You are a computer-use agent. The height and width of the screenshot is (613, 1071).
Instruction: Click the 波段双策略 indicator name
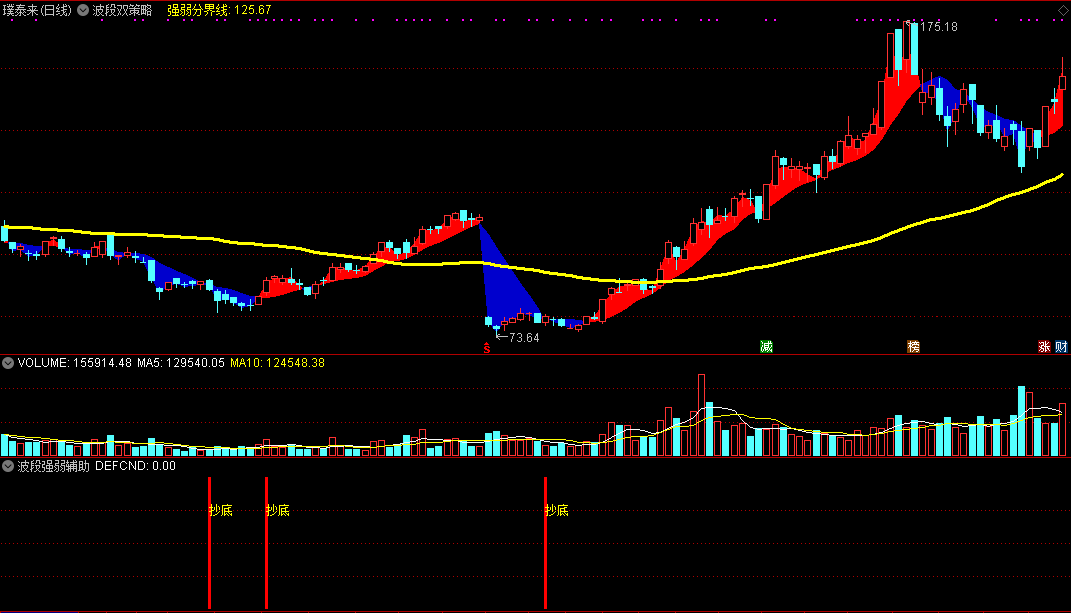[x=122, y=10]
